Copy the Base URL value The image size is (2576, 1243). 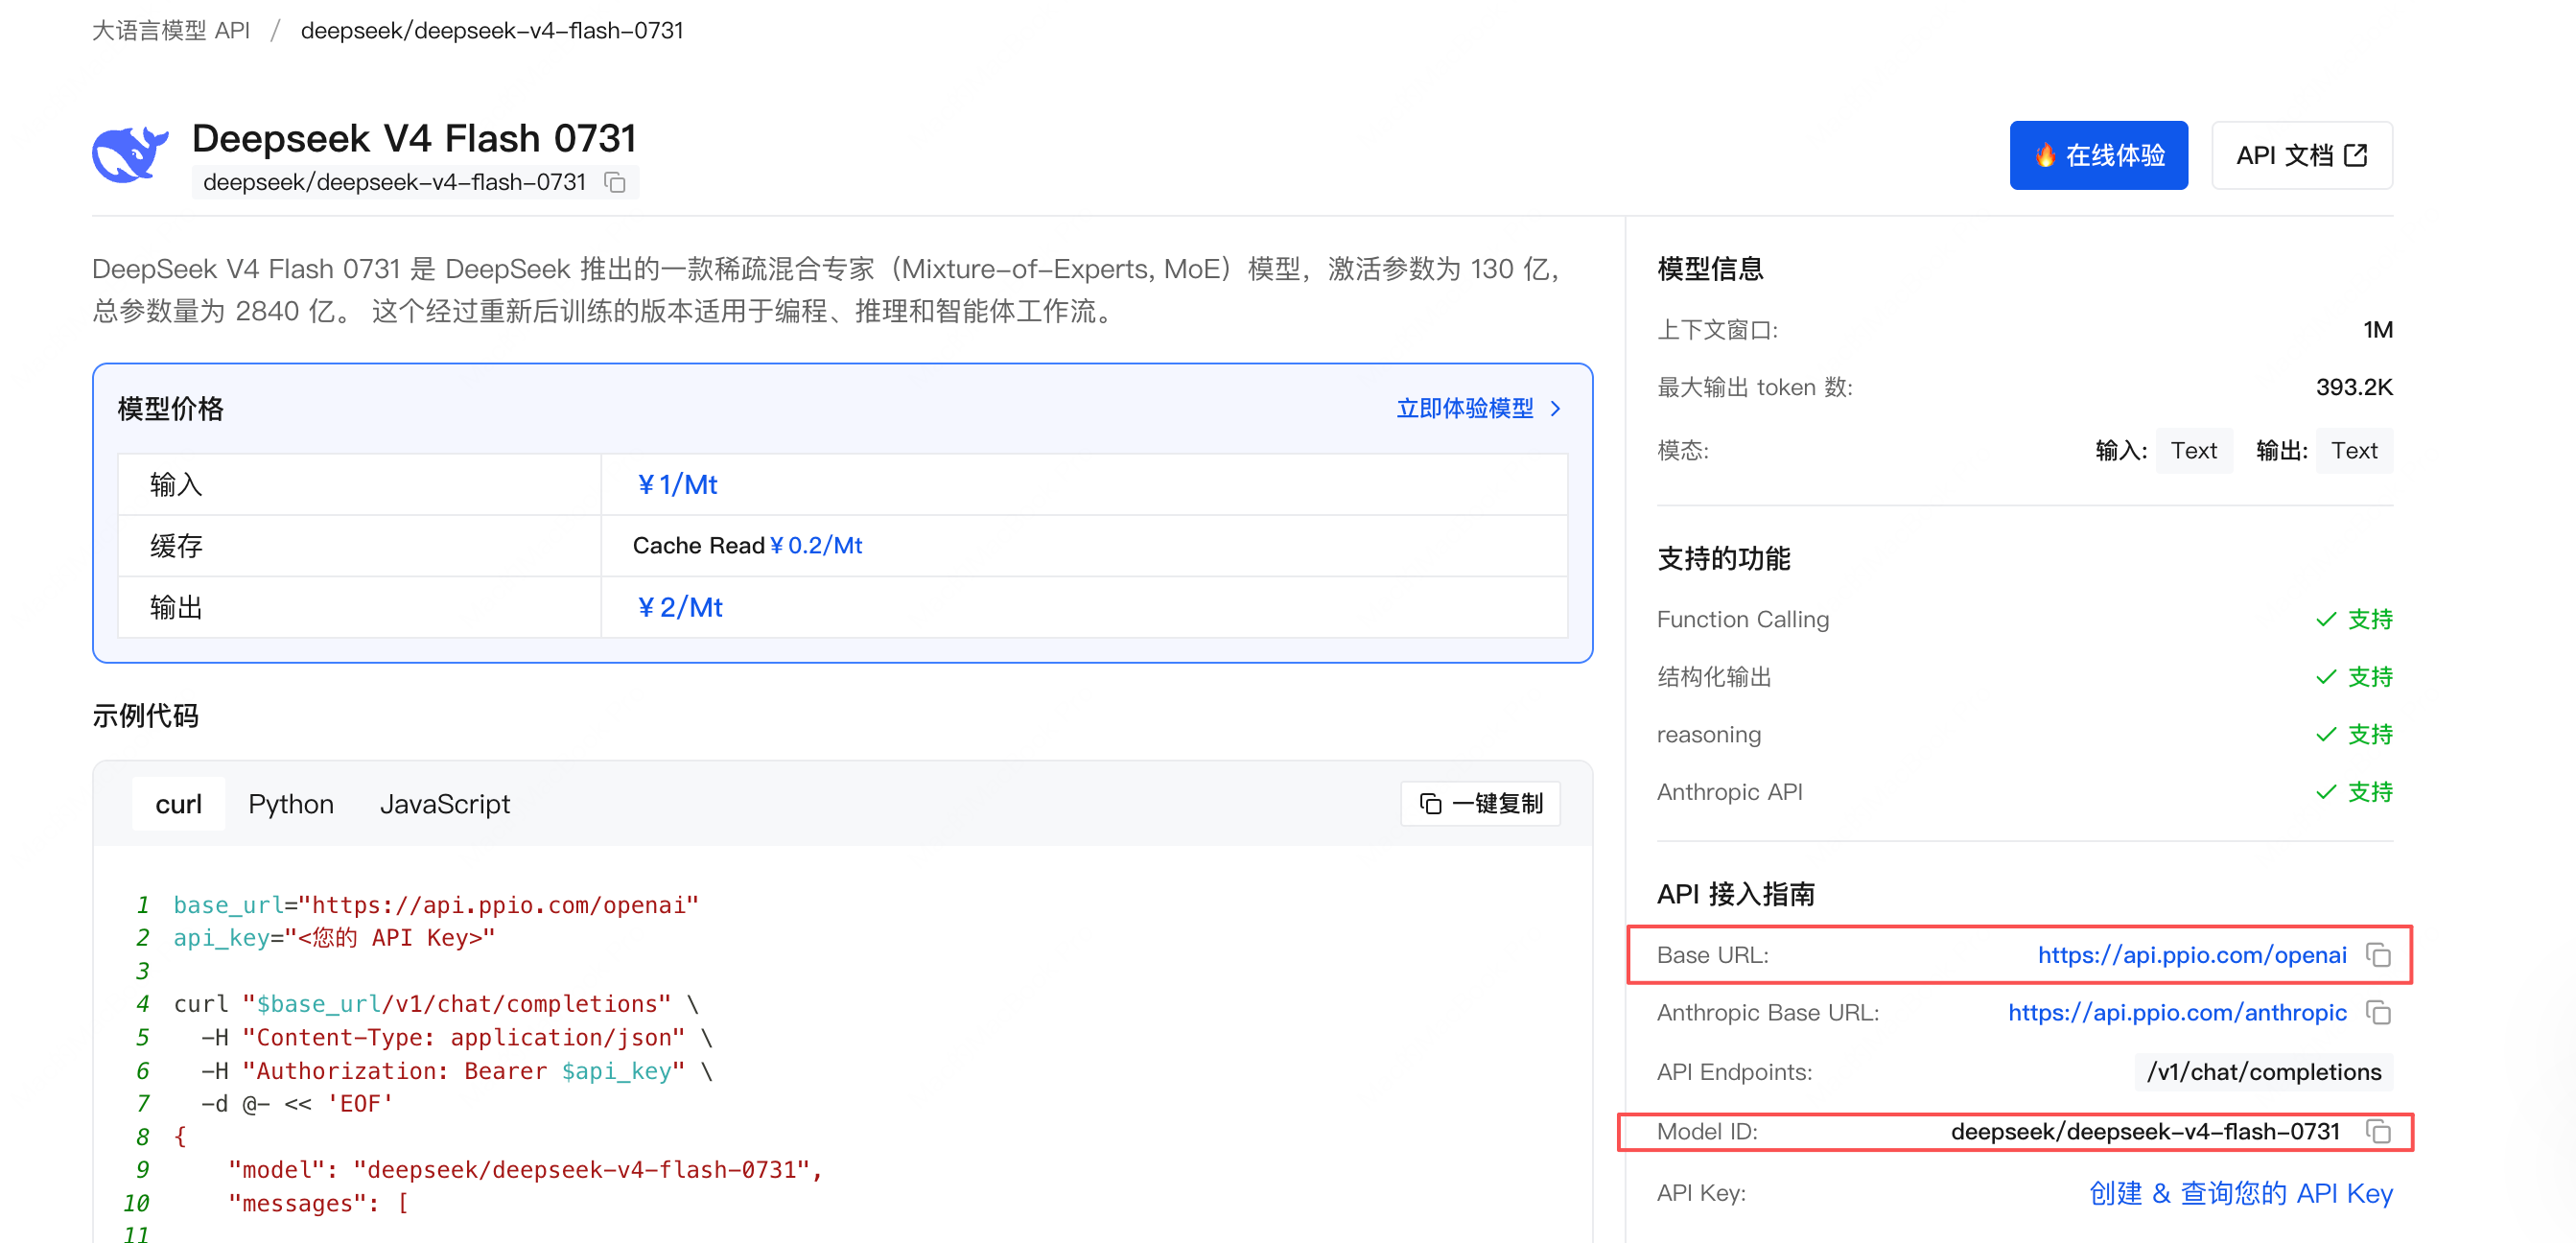2378,955
